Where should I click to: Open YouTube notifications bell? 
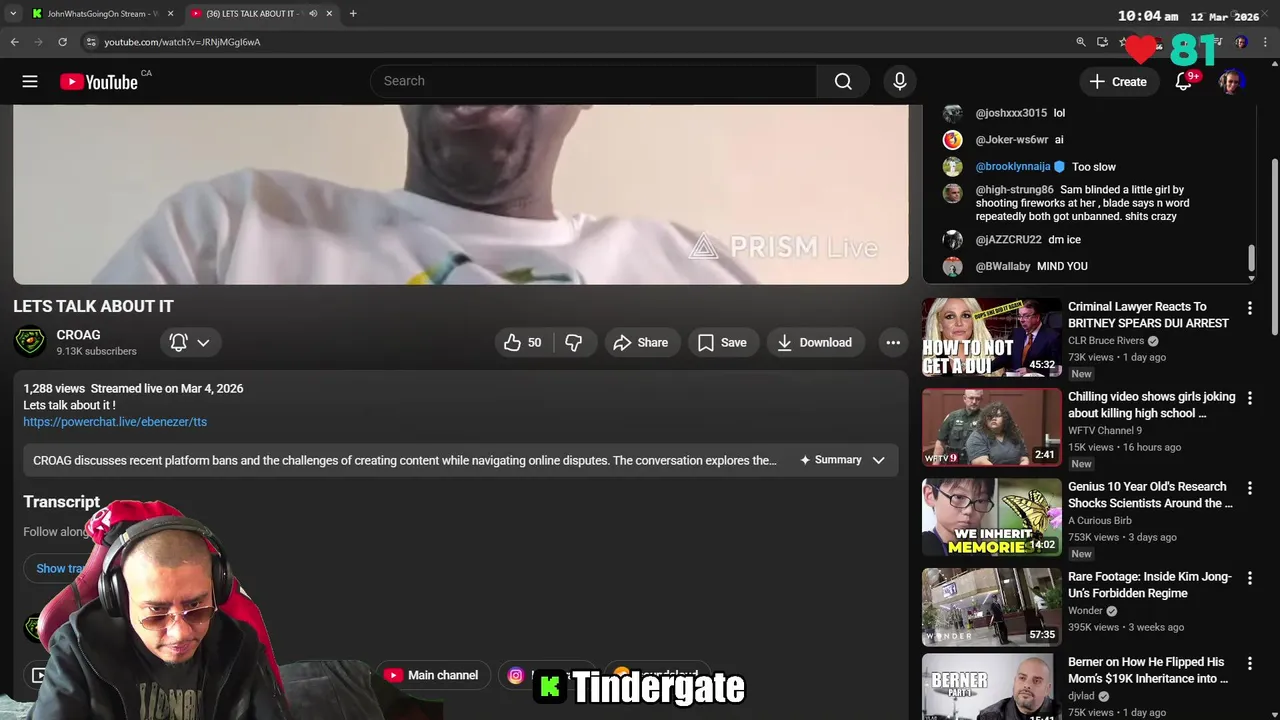coord(1183,82)
